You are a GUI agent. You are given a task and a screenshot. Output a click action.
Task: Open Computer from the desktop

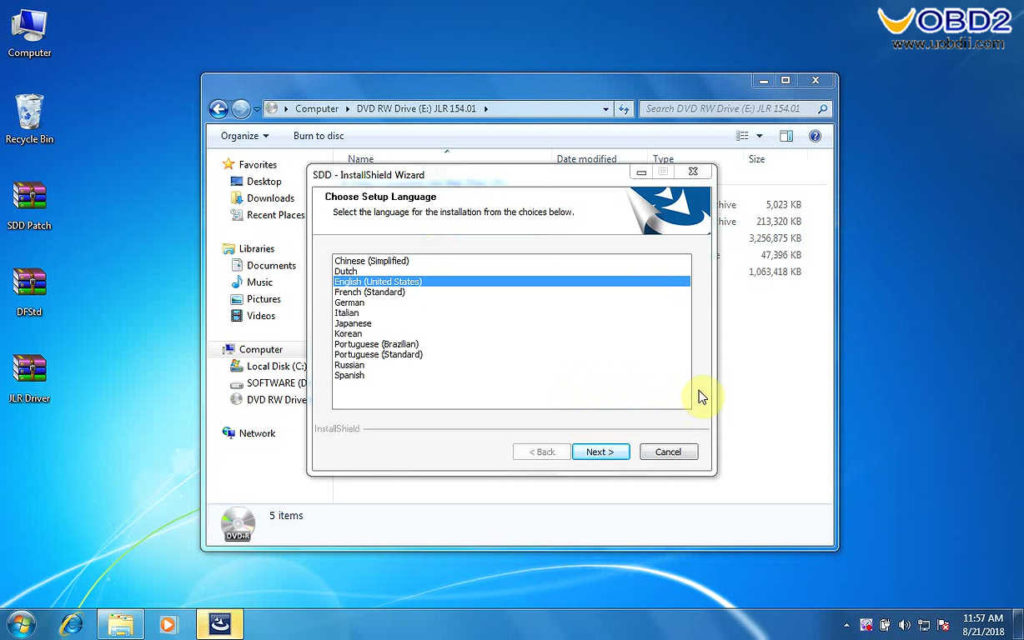pyautogui.click(x=28, y=25)
